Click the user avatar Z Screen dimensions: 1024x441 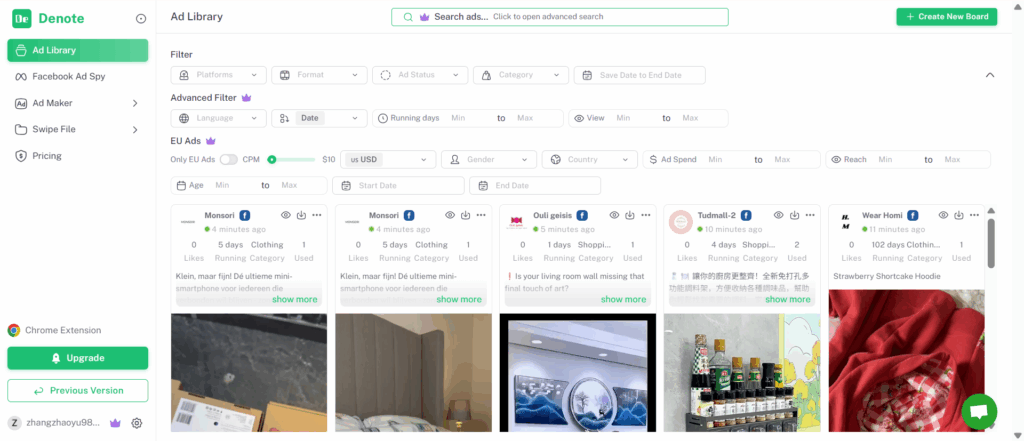(x=14, y=423)
